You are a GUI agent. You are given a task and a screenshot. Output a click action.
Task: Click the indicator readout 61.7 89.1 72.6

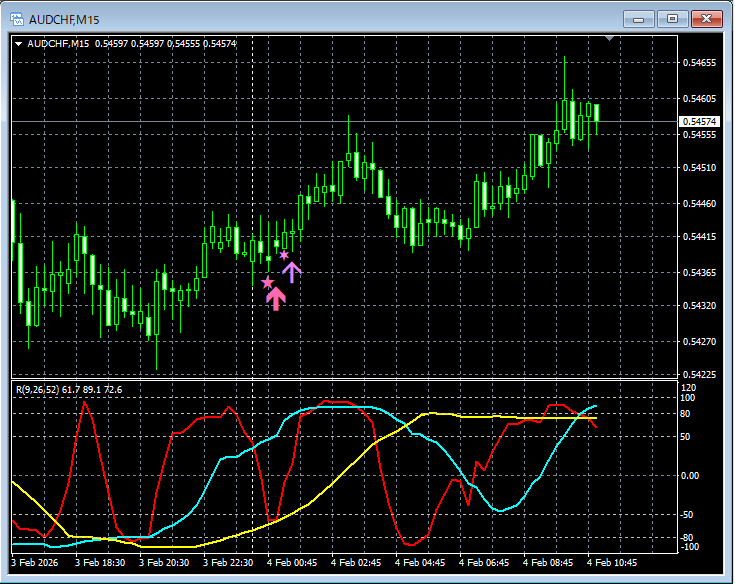[92, 389]
